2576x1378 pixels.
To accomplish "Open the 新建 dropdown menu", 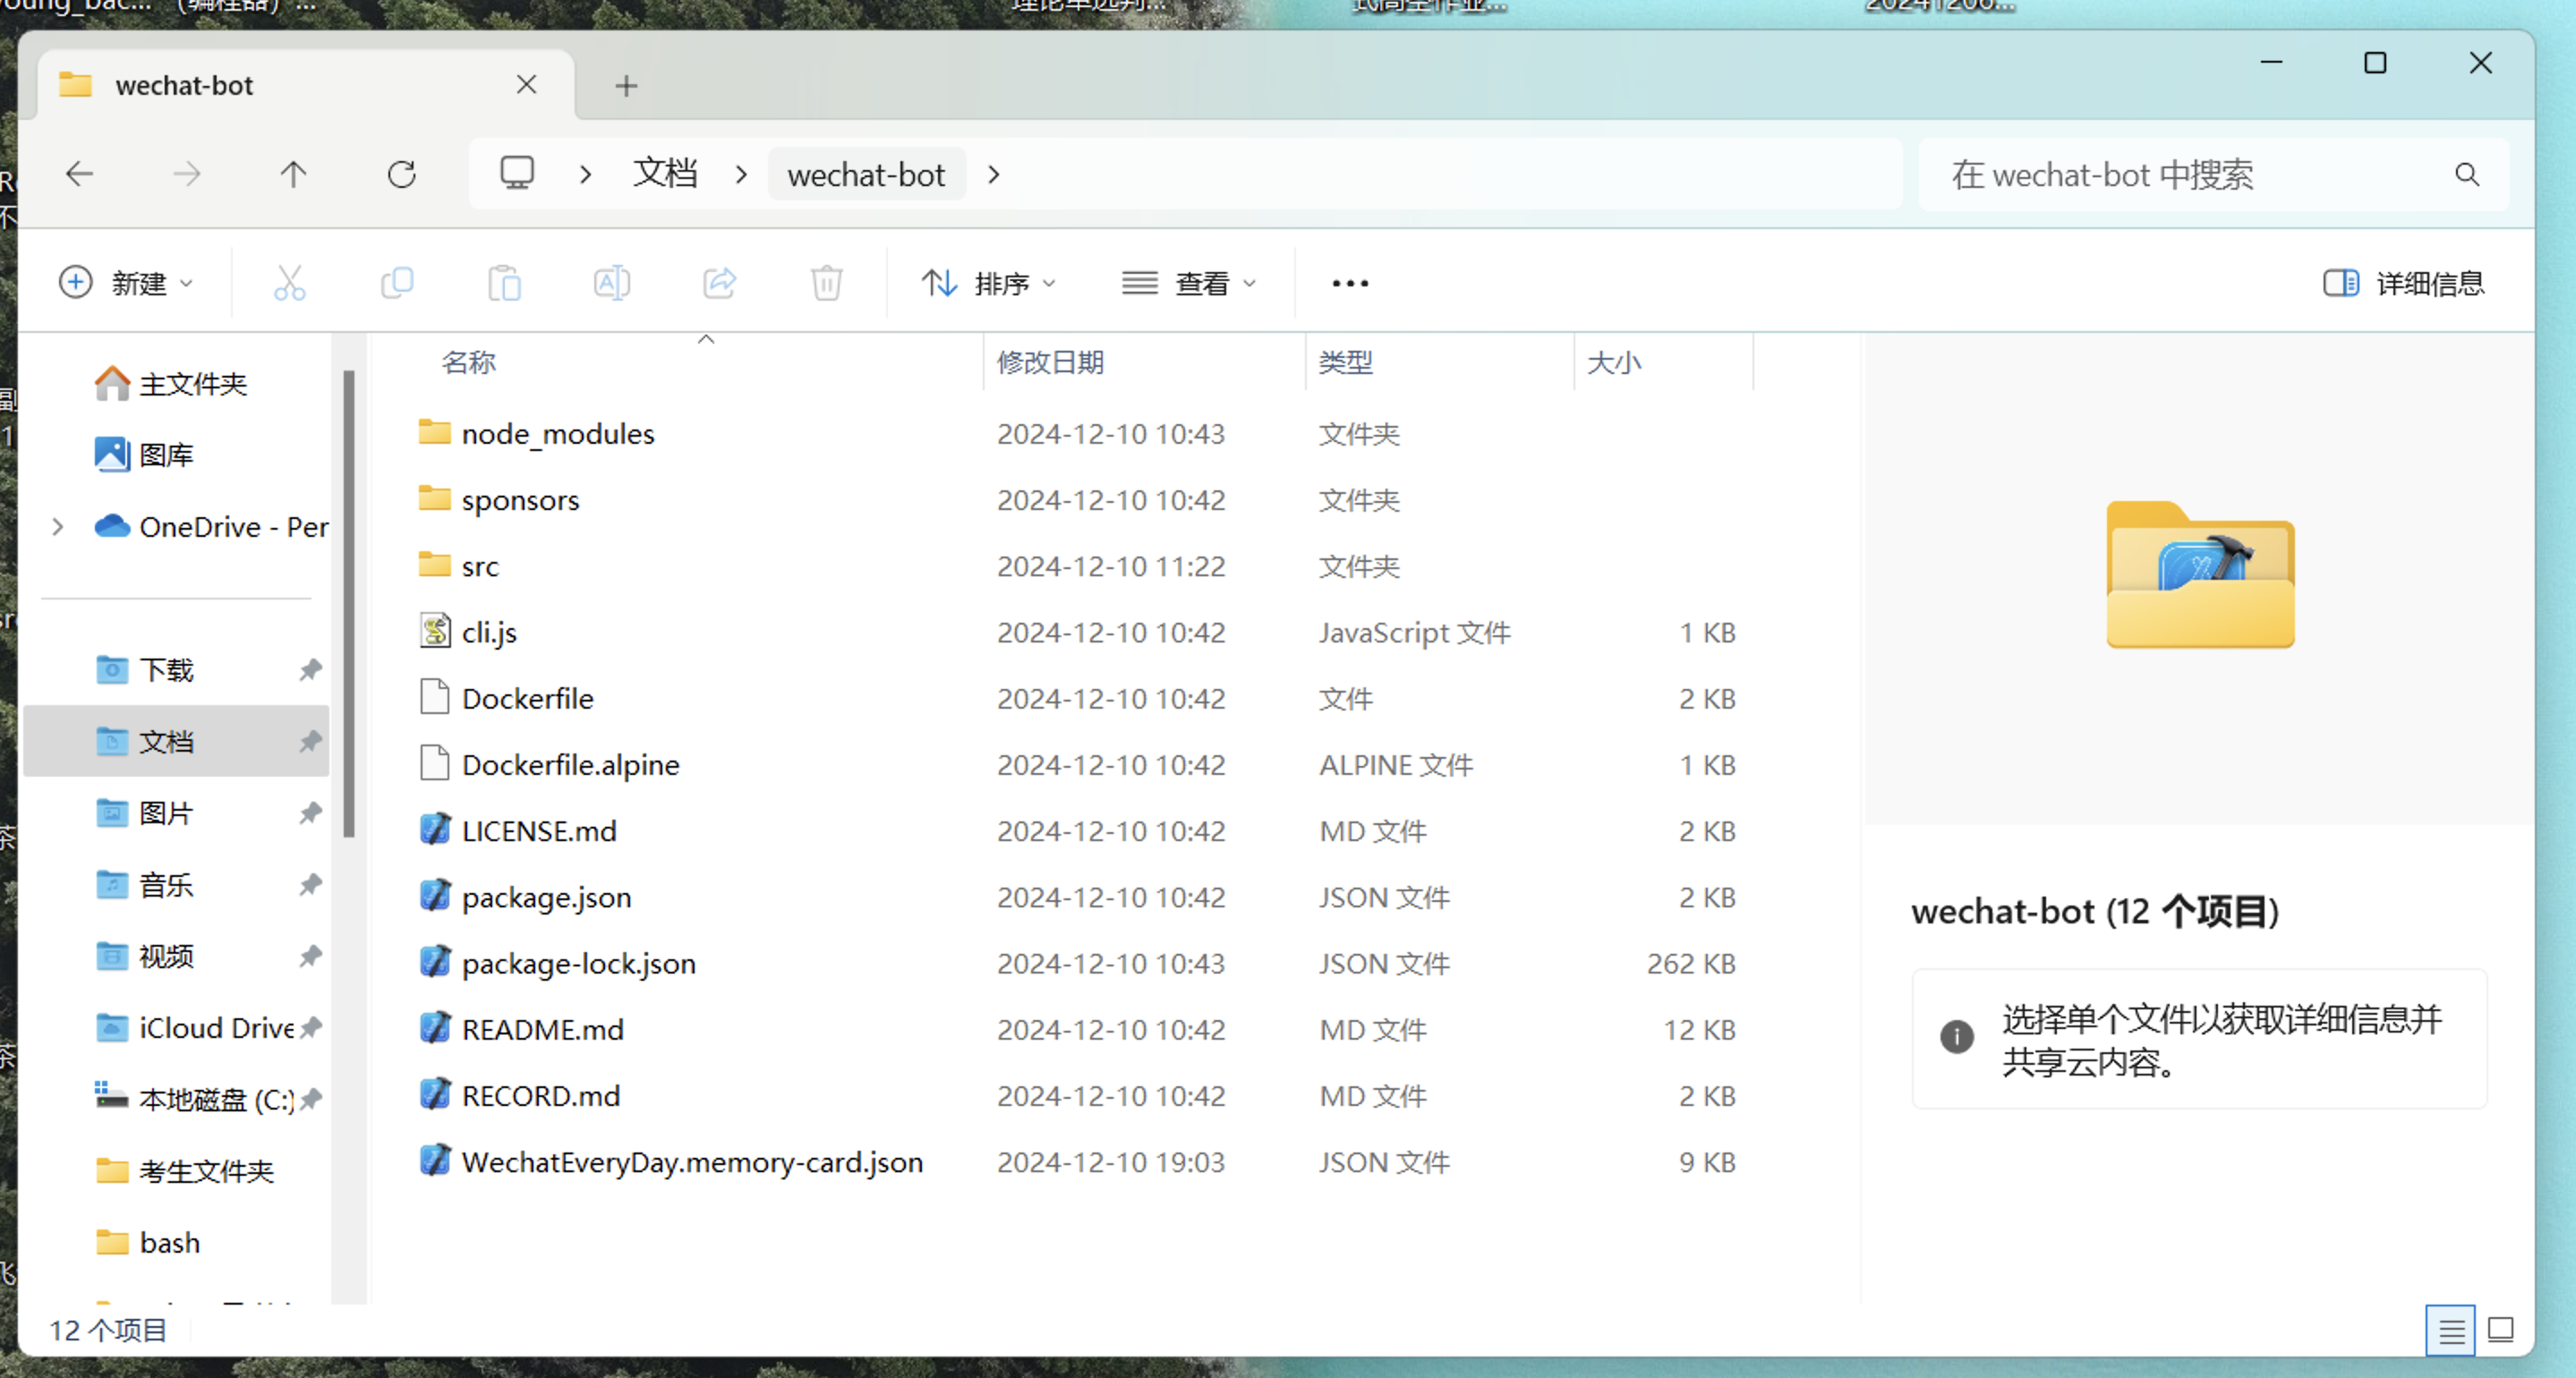I will coord(126,283).
